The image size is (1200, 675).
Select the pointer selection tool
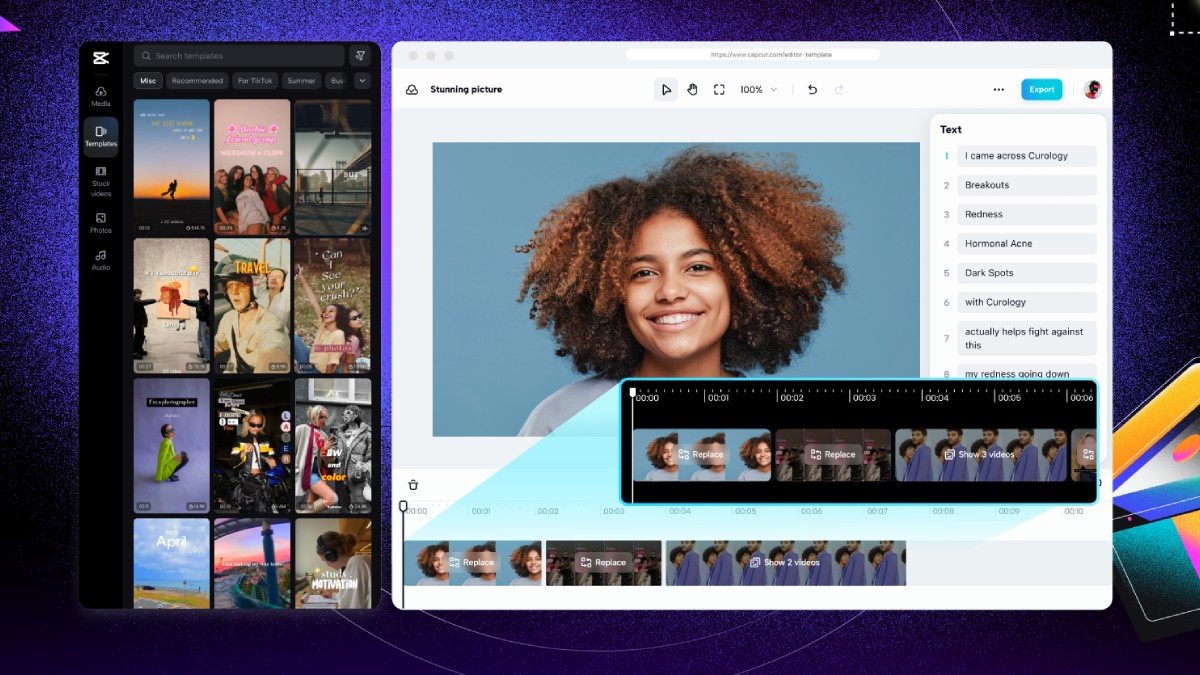click(666, 90)
